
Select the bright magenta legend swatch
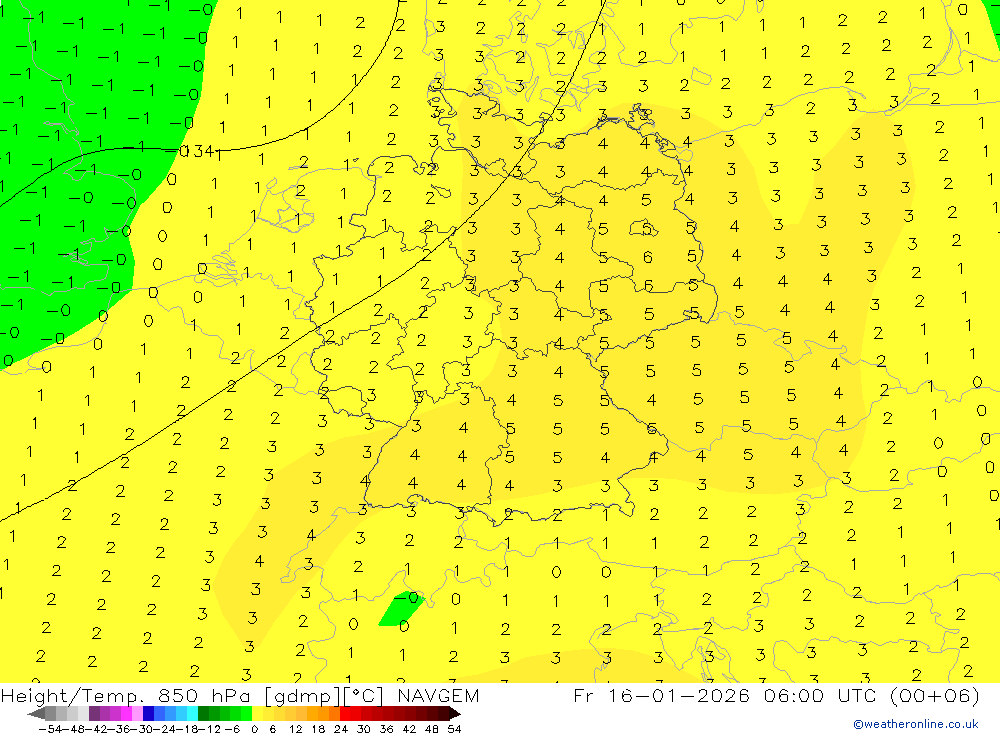click(126, 714)
